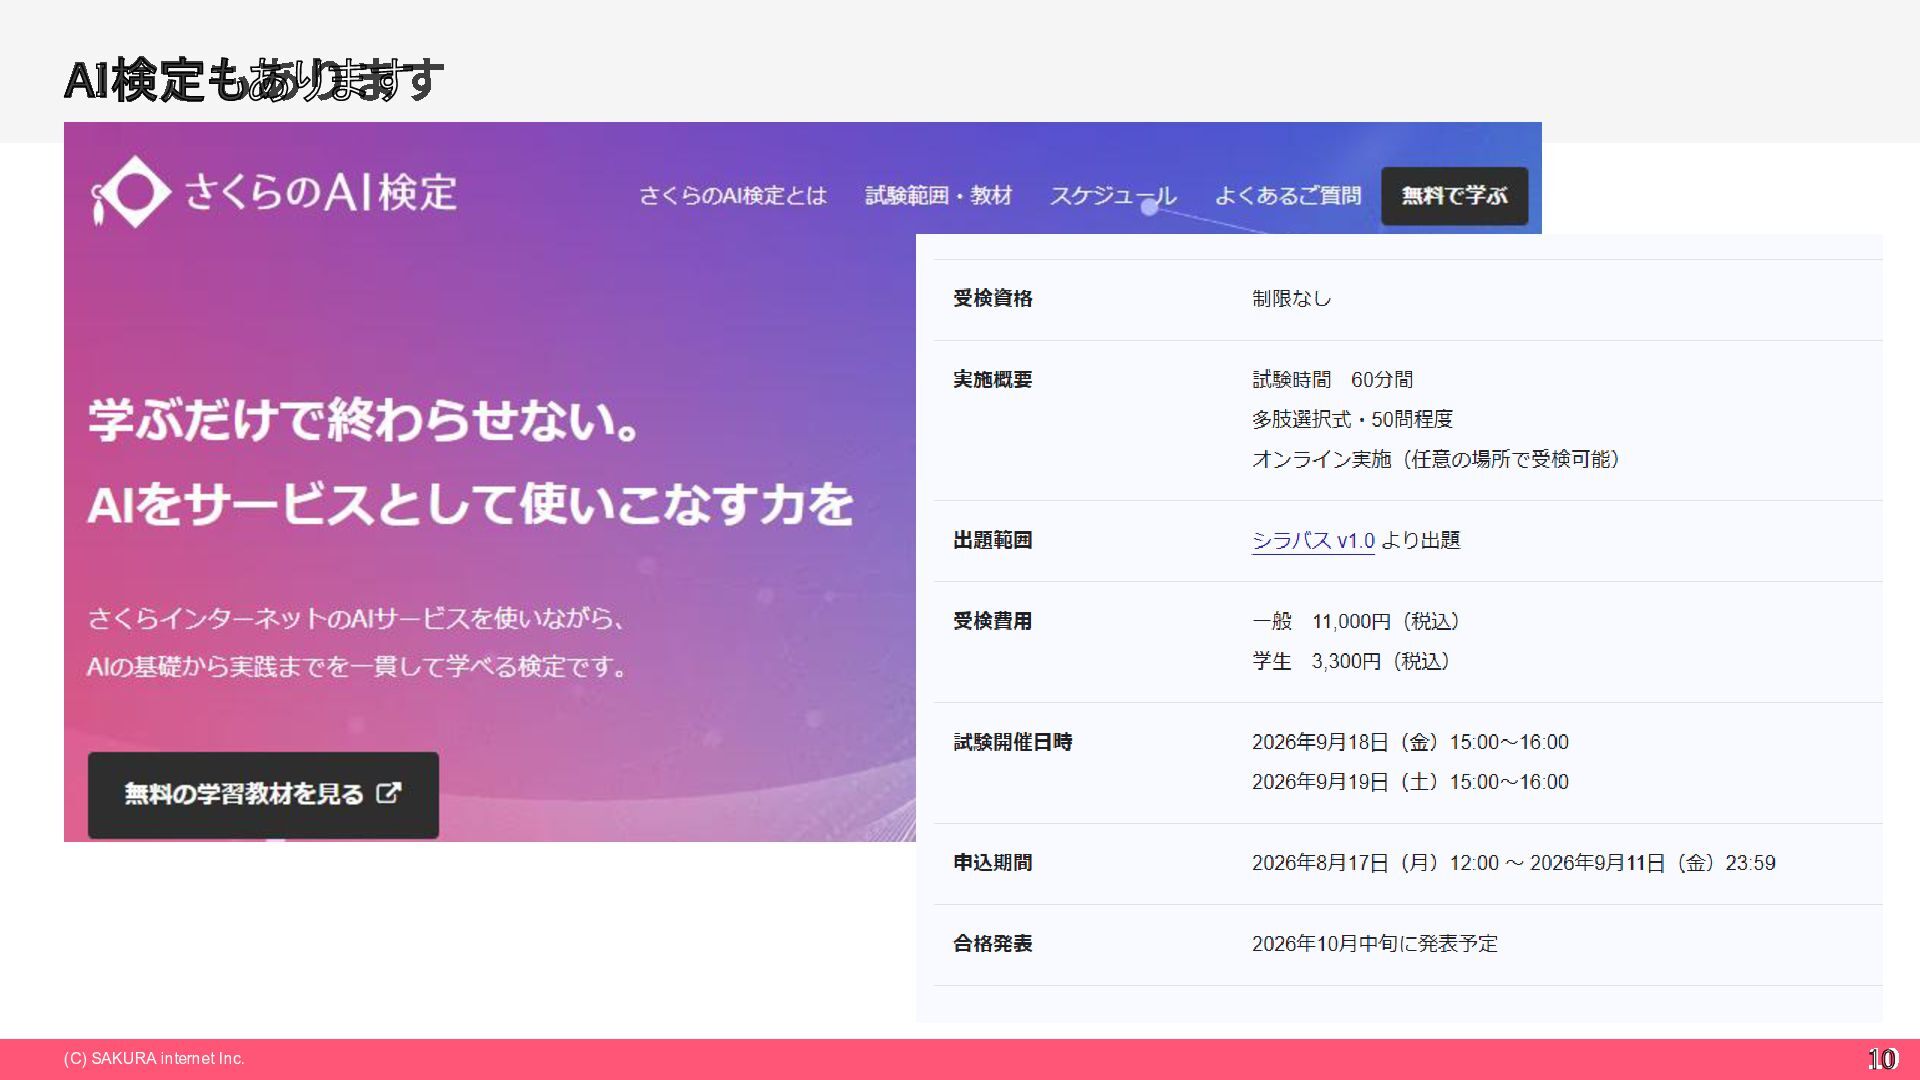Click the 合格発表 row label

coord(992,944)
